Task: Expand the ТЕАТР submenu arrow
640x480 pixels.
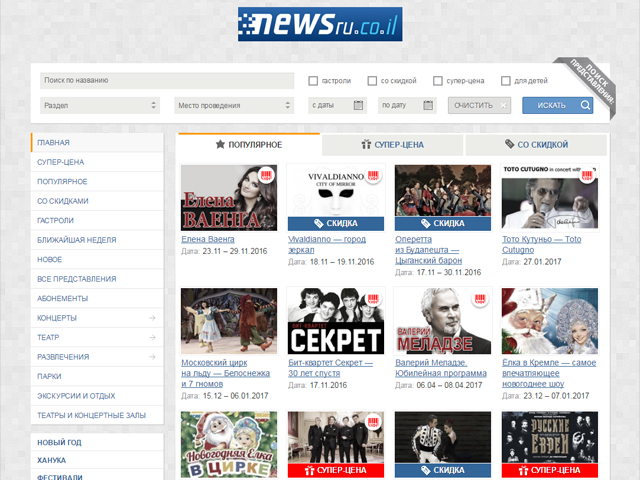Action: pyautogui.click(x=152, y=338)
